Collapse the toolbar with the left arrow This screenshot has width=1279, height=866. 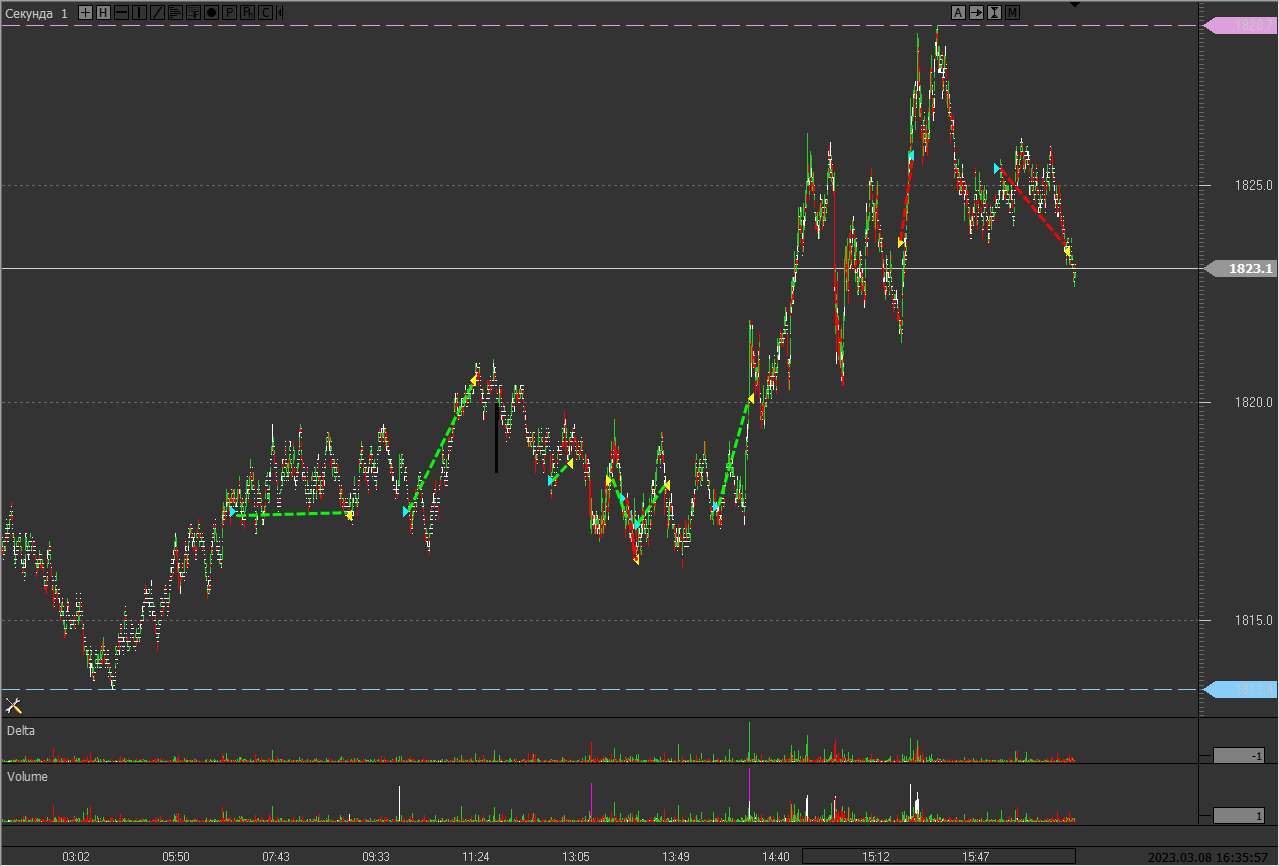coord(279,12)
